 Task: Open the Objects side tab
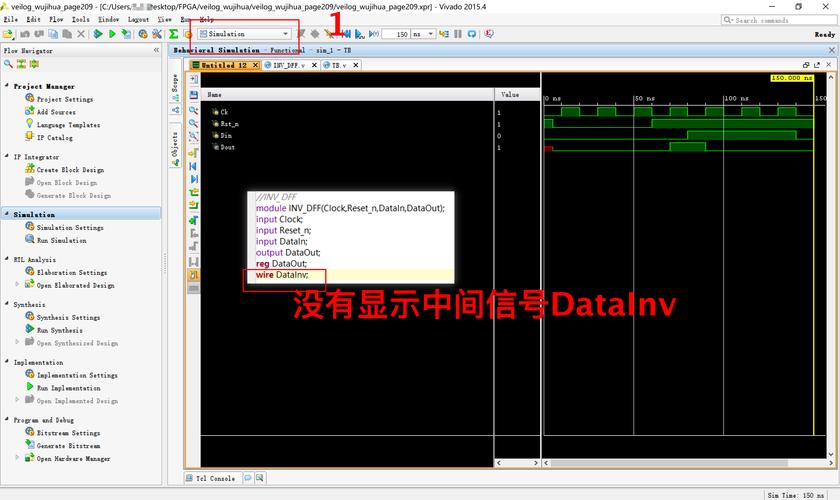click(x=175, y=148)
